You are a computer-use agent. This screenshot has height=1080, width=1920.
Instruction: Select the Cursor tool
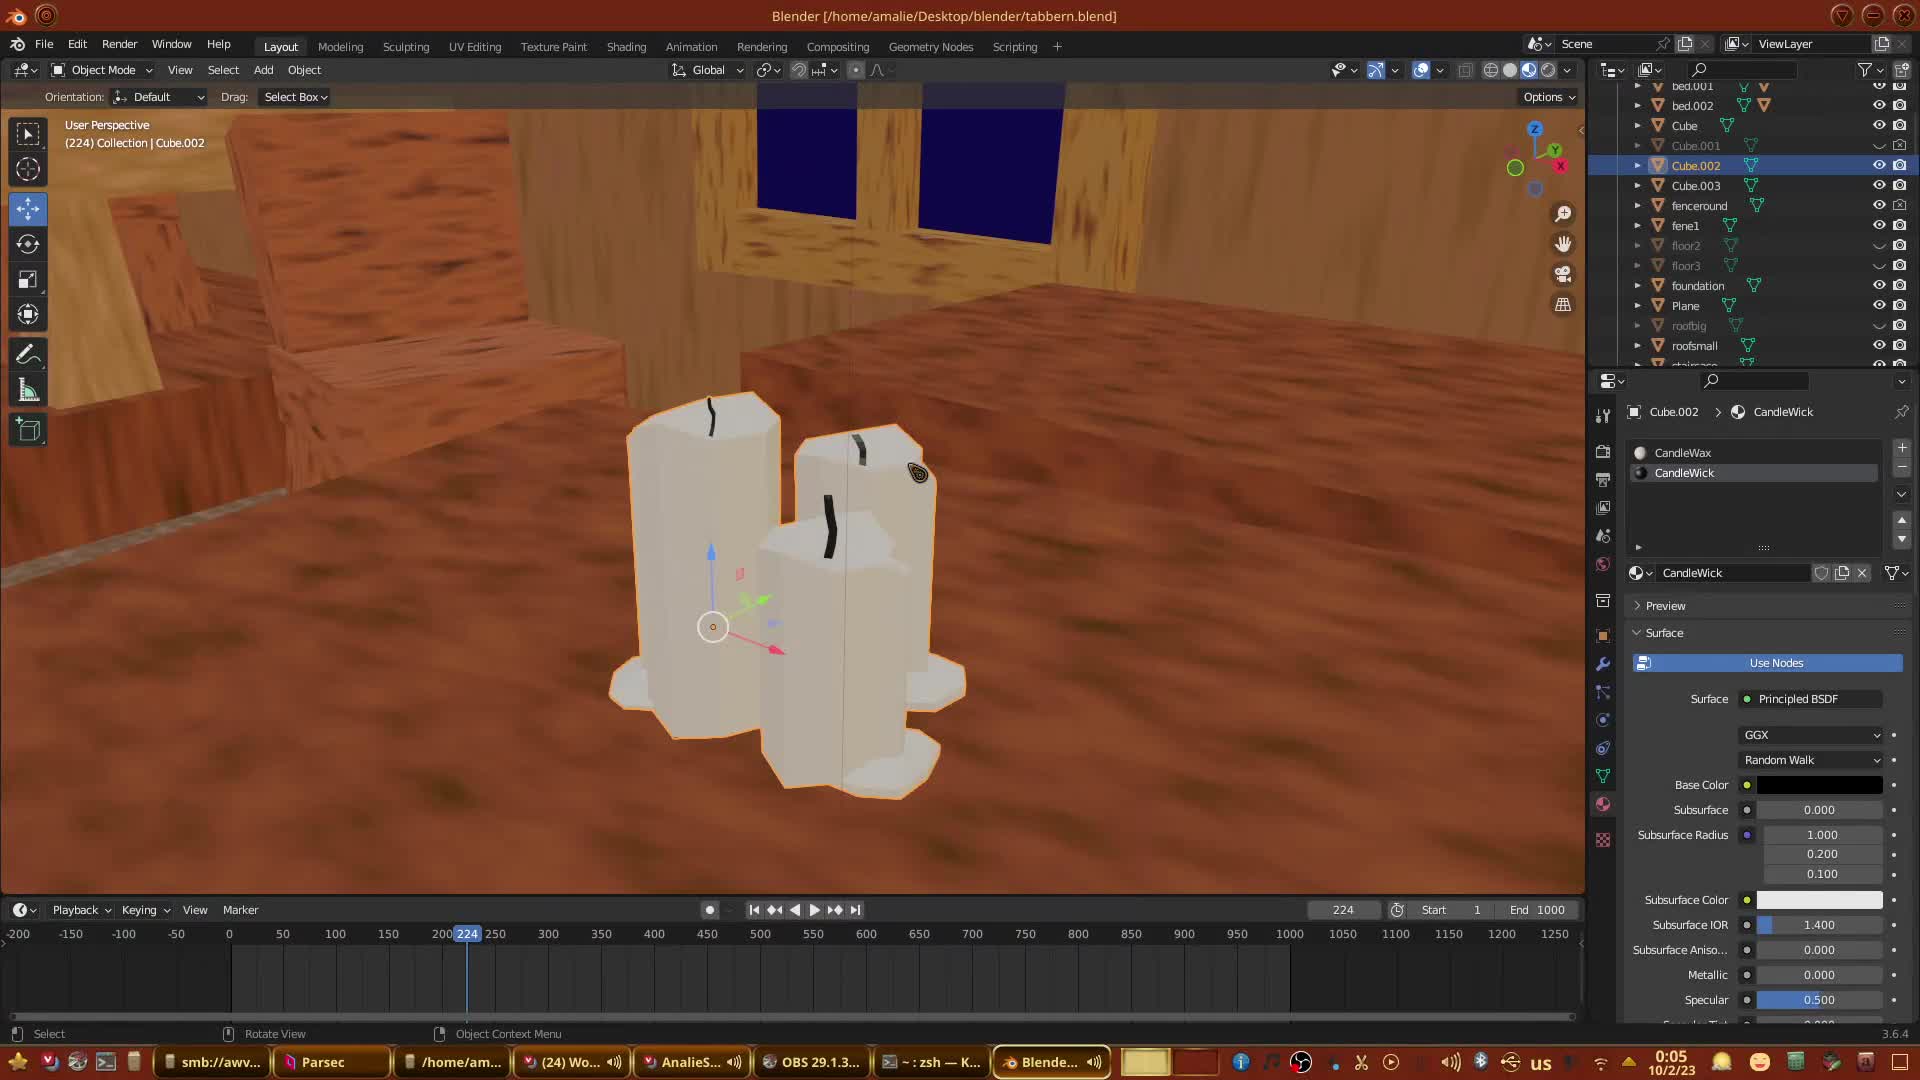point(28,169)
